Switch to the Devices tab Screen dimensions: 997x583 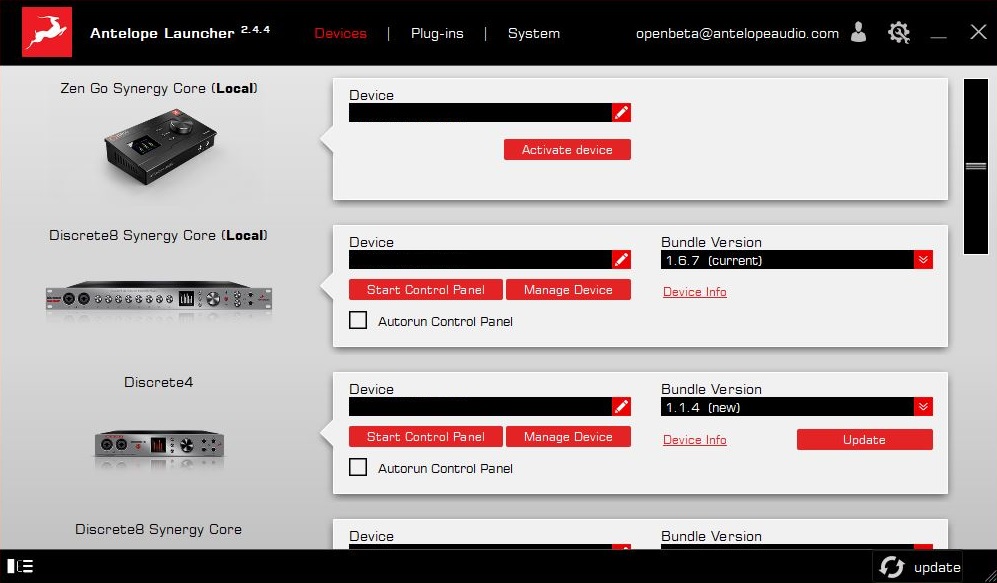[340, 33]
